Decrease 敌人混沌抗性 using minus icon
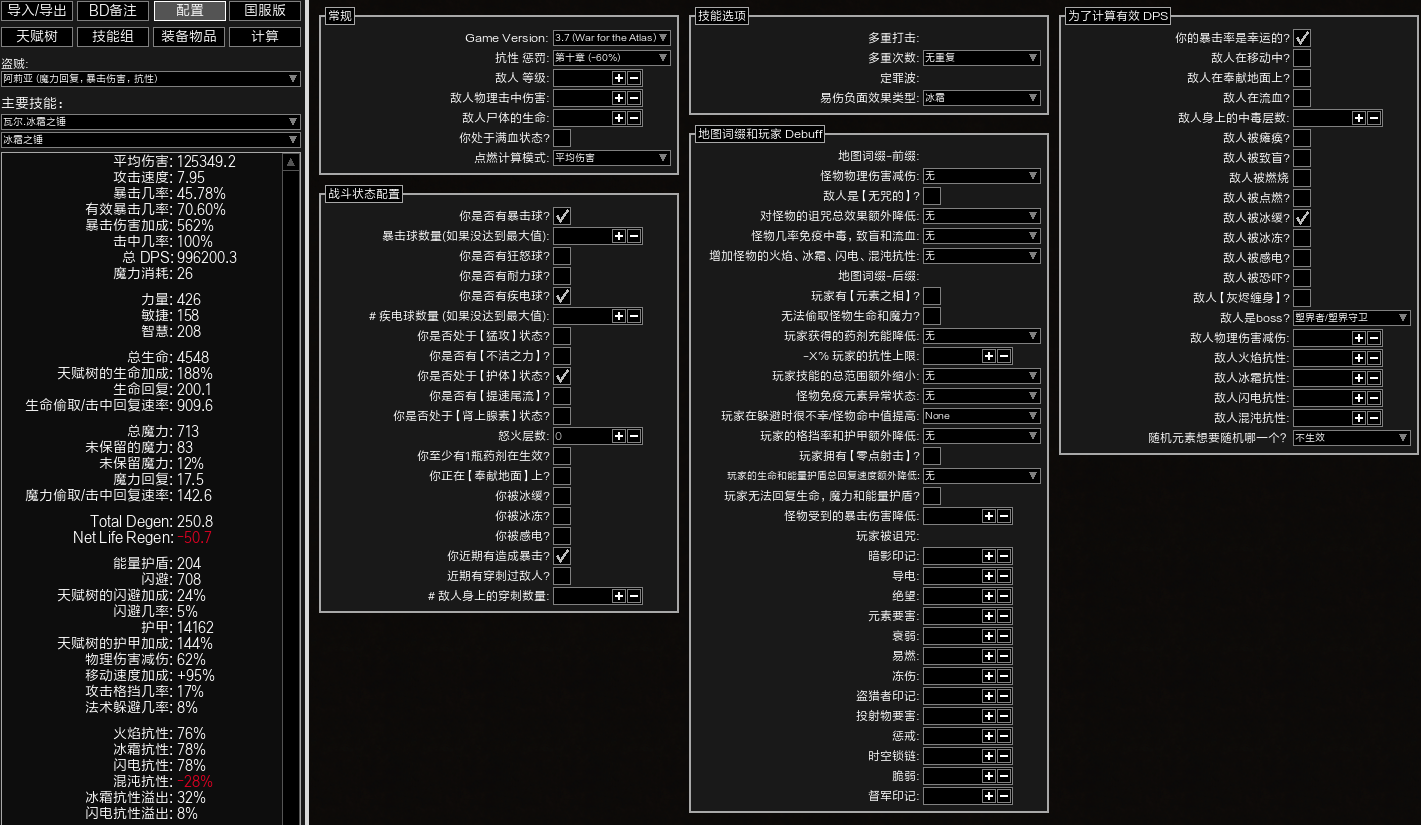 click(x=1374, y=418)
